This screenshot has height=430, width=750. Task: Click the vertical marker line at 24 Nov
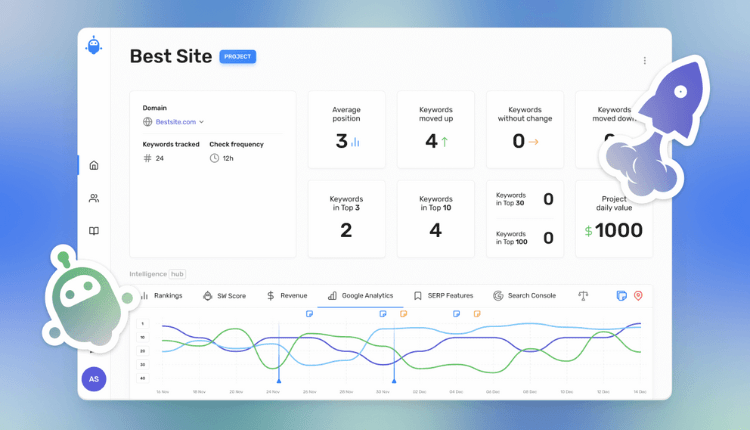coord(279,353)
